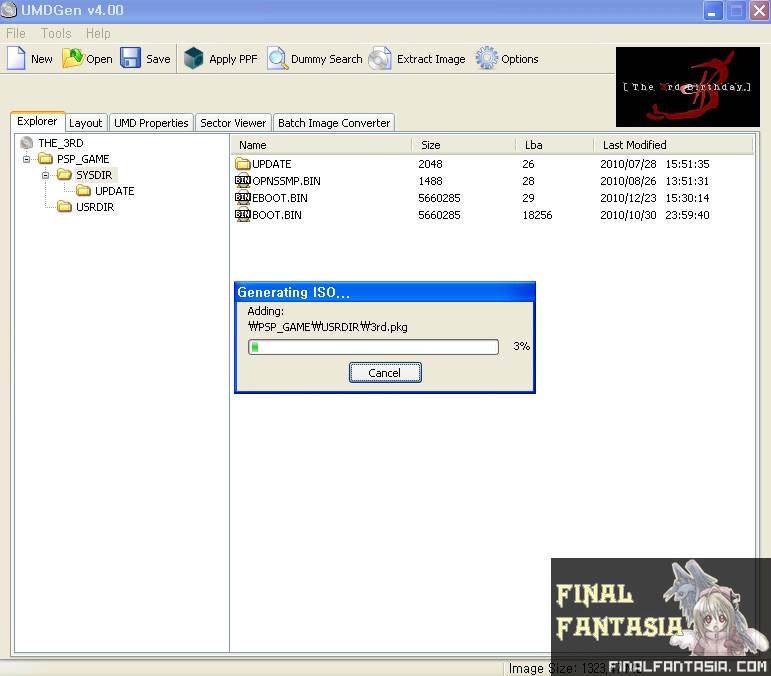Sort the list by the Size column
Viewport: 771px width, 676px height.
pyautogui.click(x=464, y=145)
